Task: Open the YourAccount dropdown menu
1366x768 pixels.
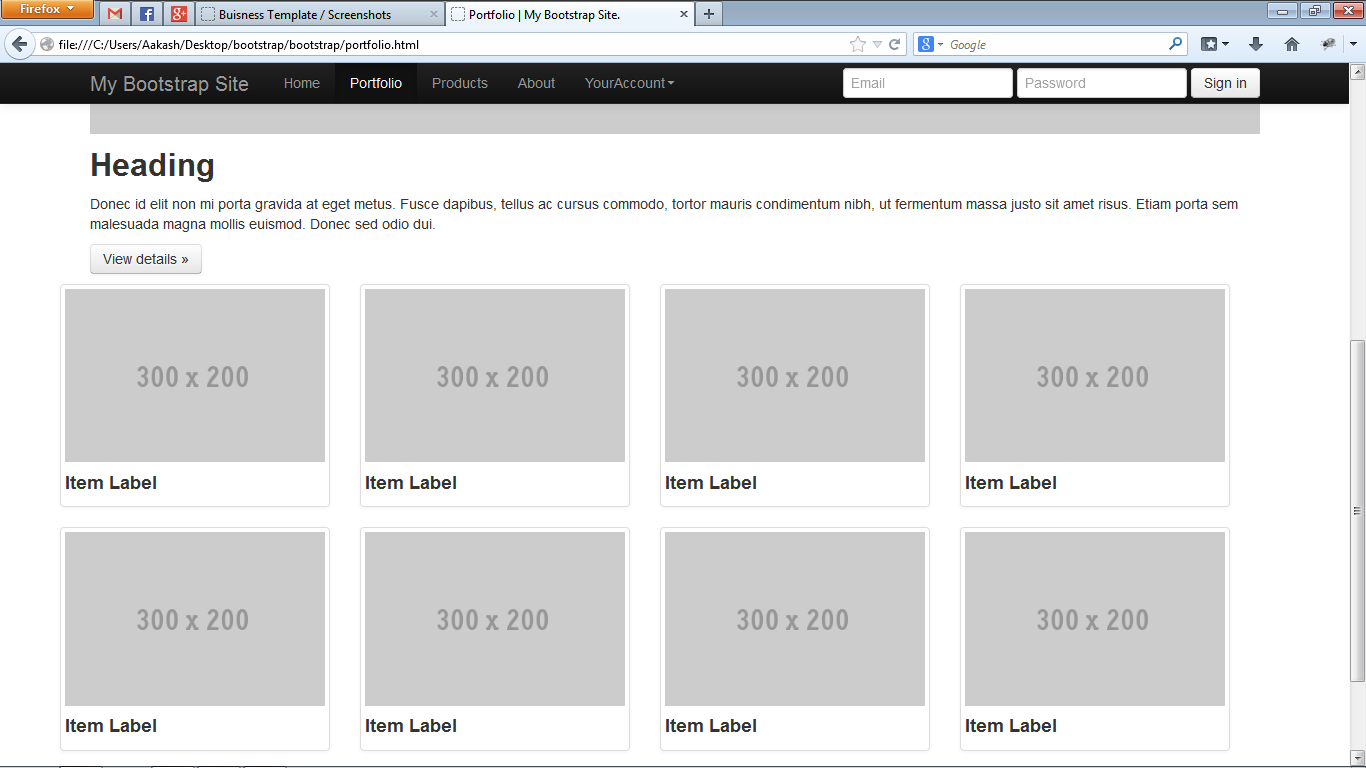Action: pos(629,83)
